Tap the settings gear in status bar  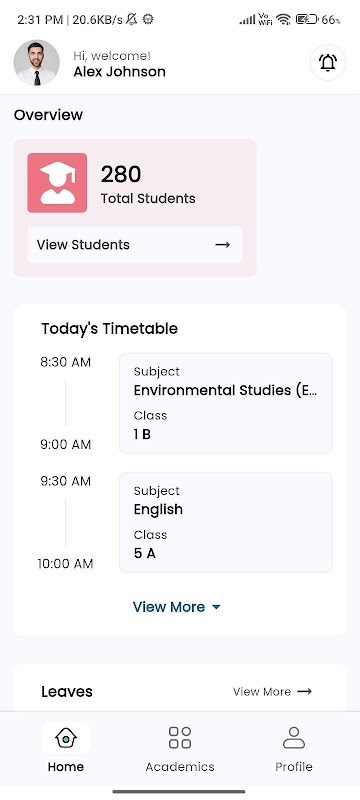click(x=148, y=19)
